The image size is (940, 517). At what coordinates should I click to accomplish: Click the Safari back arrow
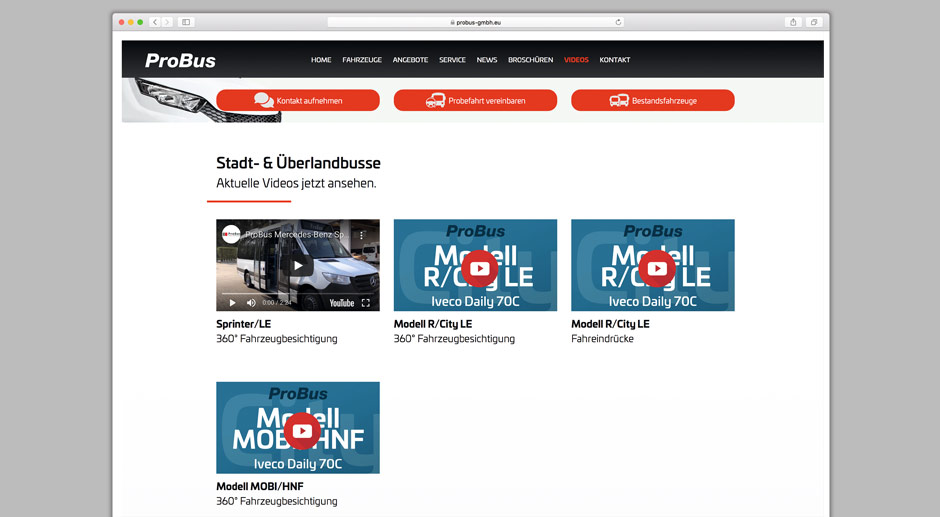[155, 22]
